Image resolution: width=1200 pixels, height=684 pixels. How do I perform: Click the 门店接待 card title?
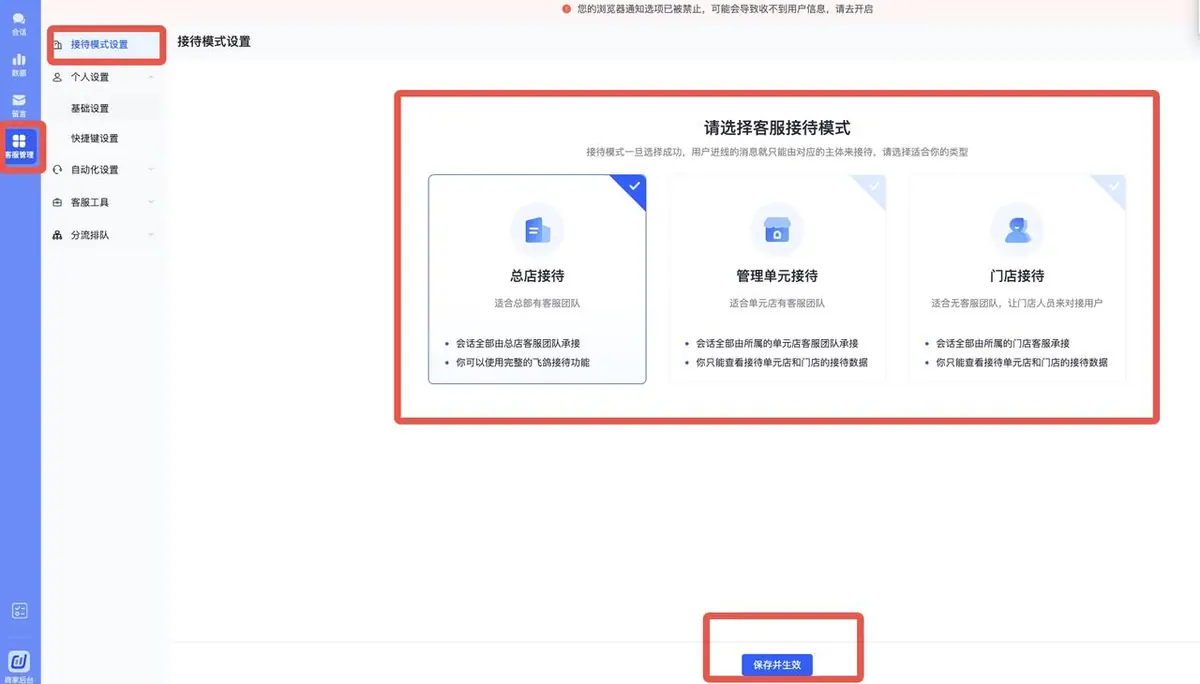(x=1017, y=276)
